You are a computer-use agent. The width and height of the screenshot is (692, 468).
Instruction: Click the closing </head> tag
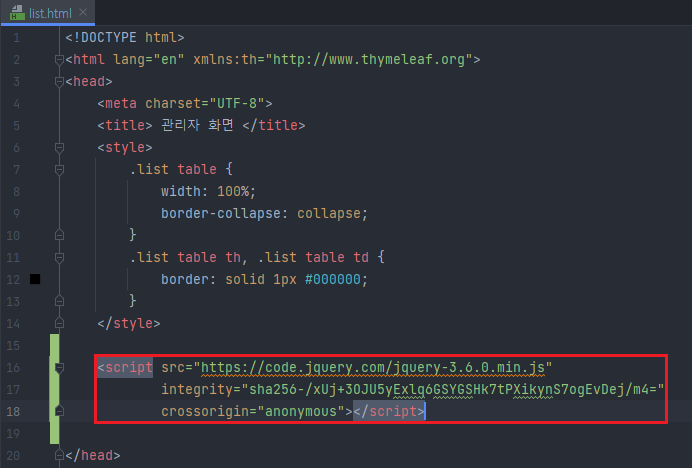pos(93,455)
